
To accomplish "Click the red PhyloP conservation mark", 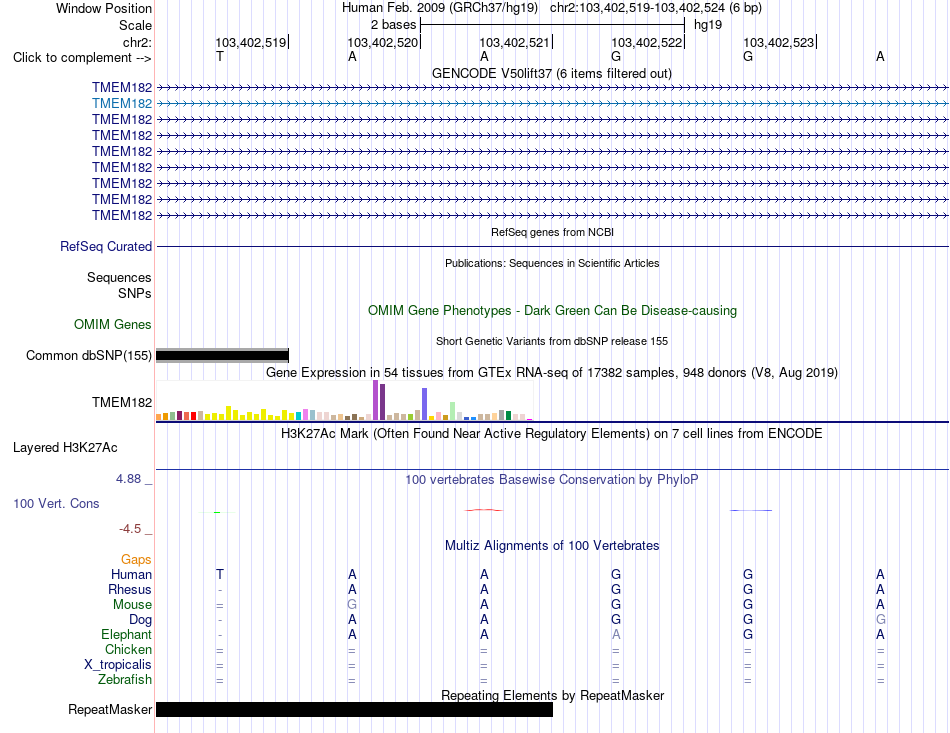I will pyautogui.click(x=483, y=510).
